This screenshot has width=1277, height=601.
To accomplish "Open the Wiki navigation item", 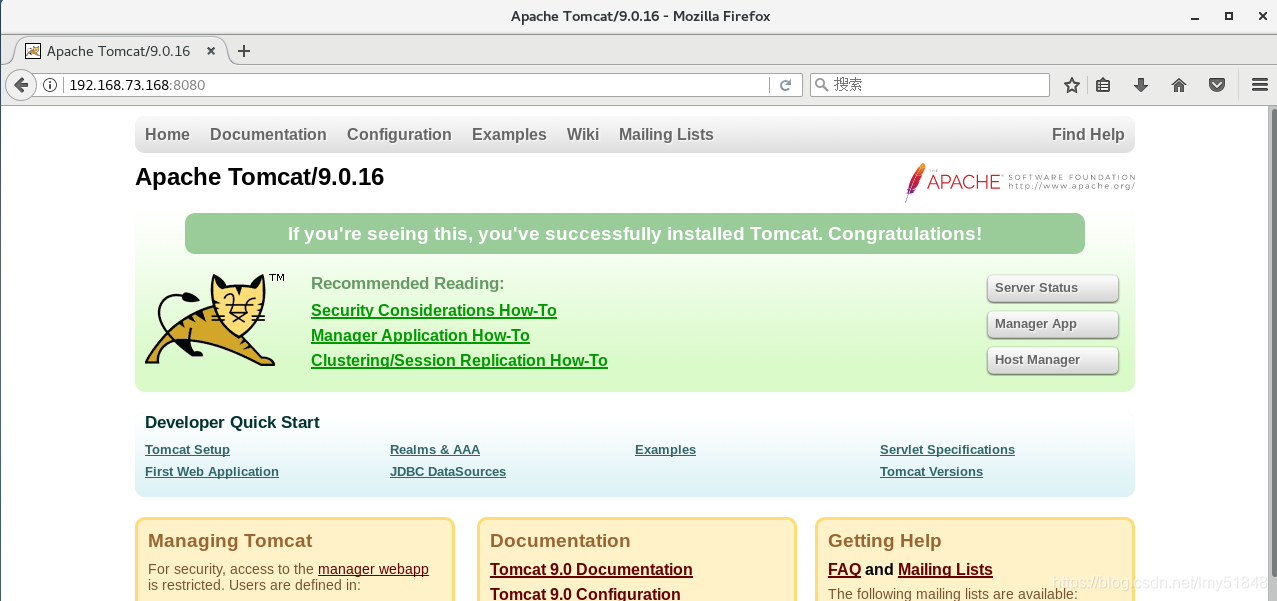I will (583, 134).
